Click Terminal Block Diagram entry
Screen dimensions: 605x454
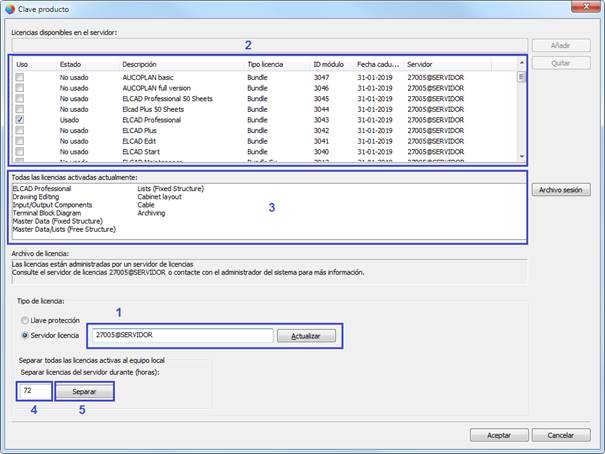pyautogui.click(x=47, y=213)
